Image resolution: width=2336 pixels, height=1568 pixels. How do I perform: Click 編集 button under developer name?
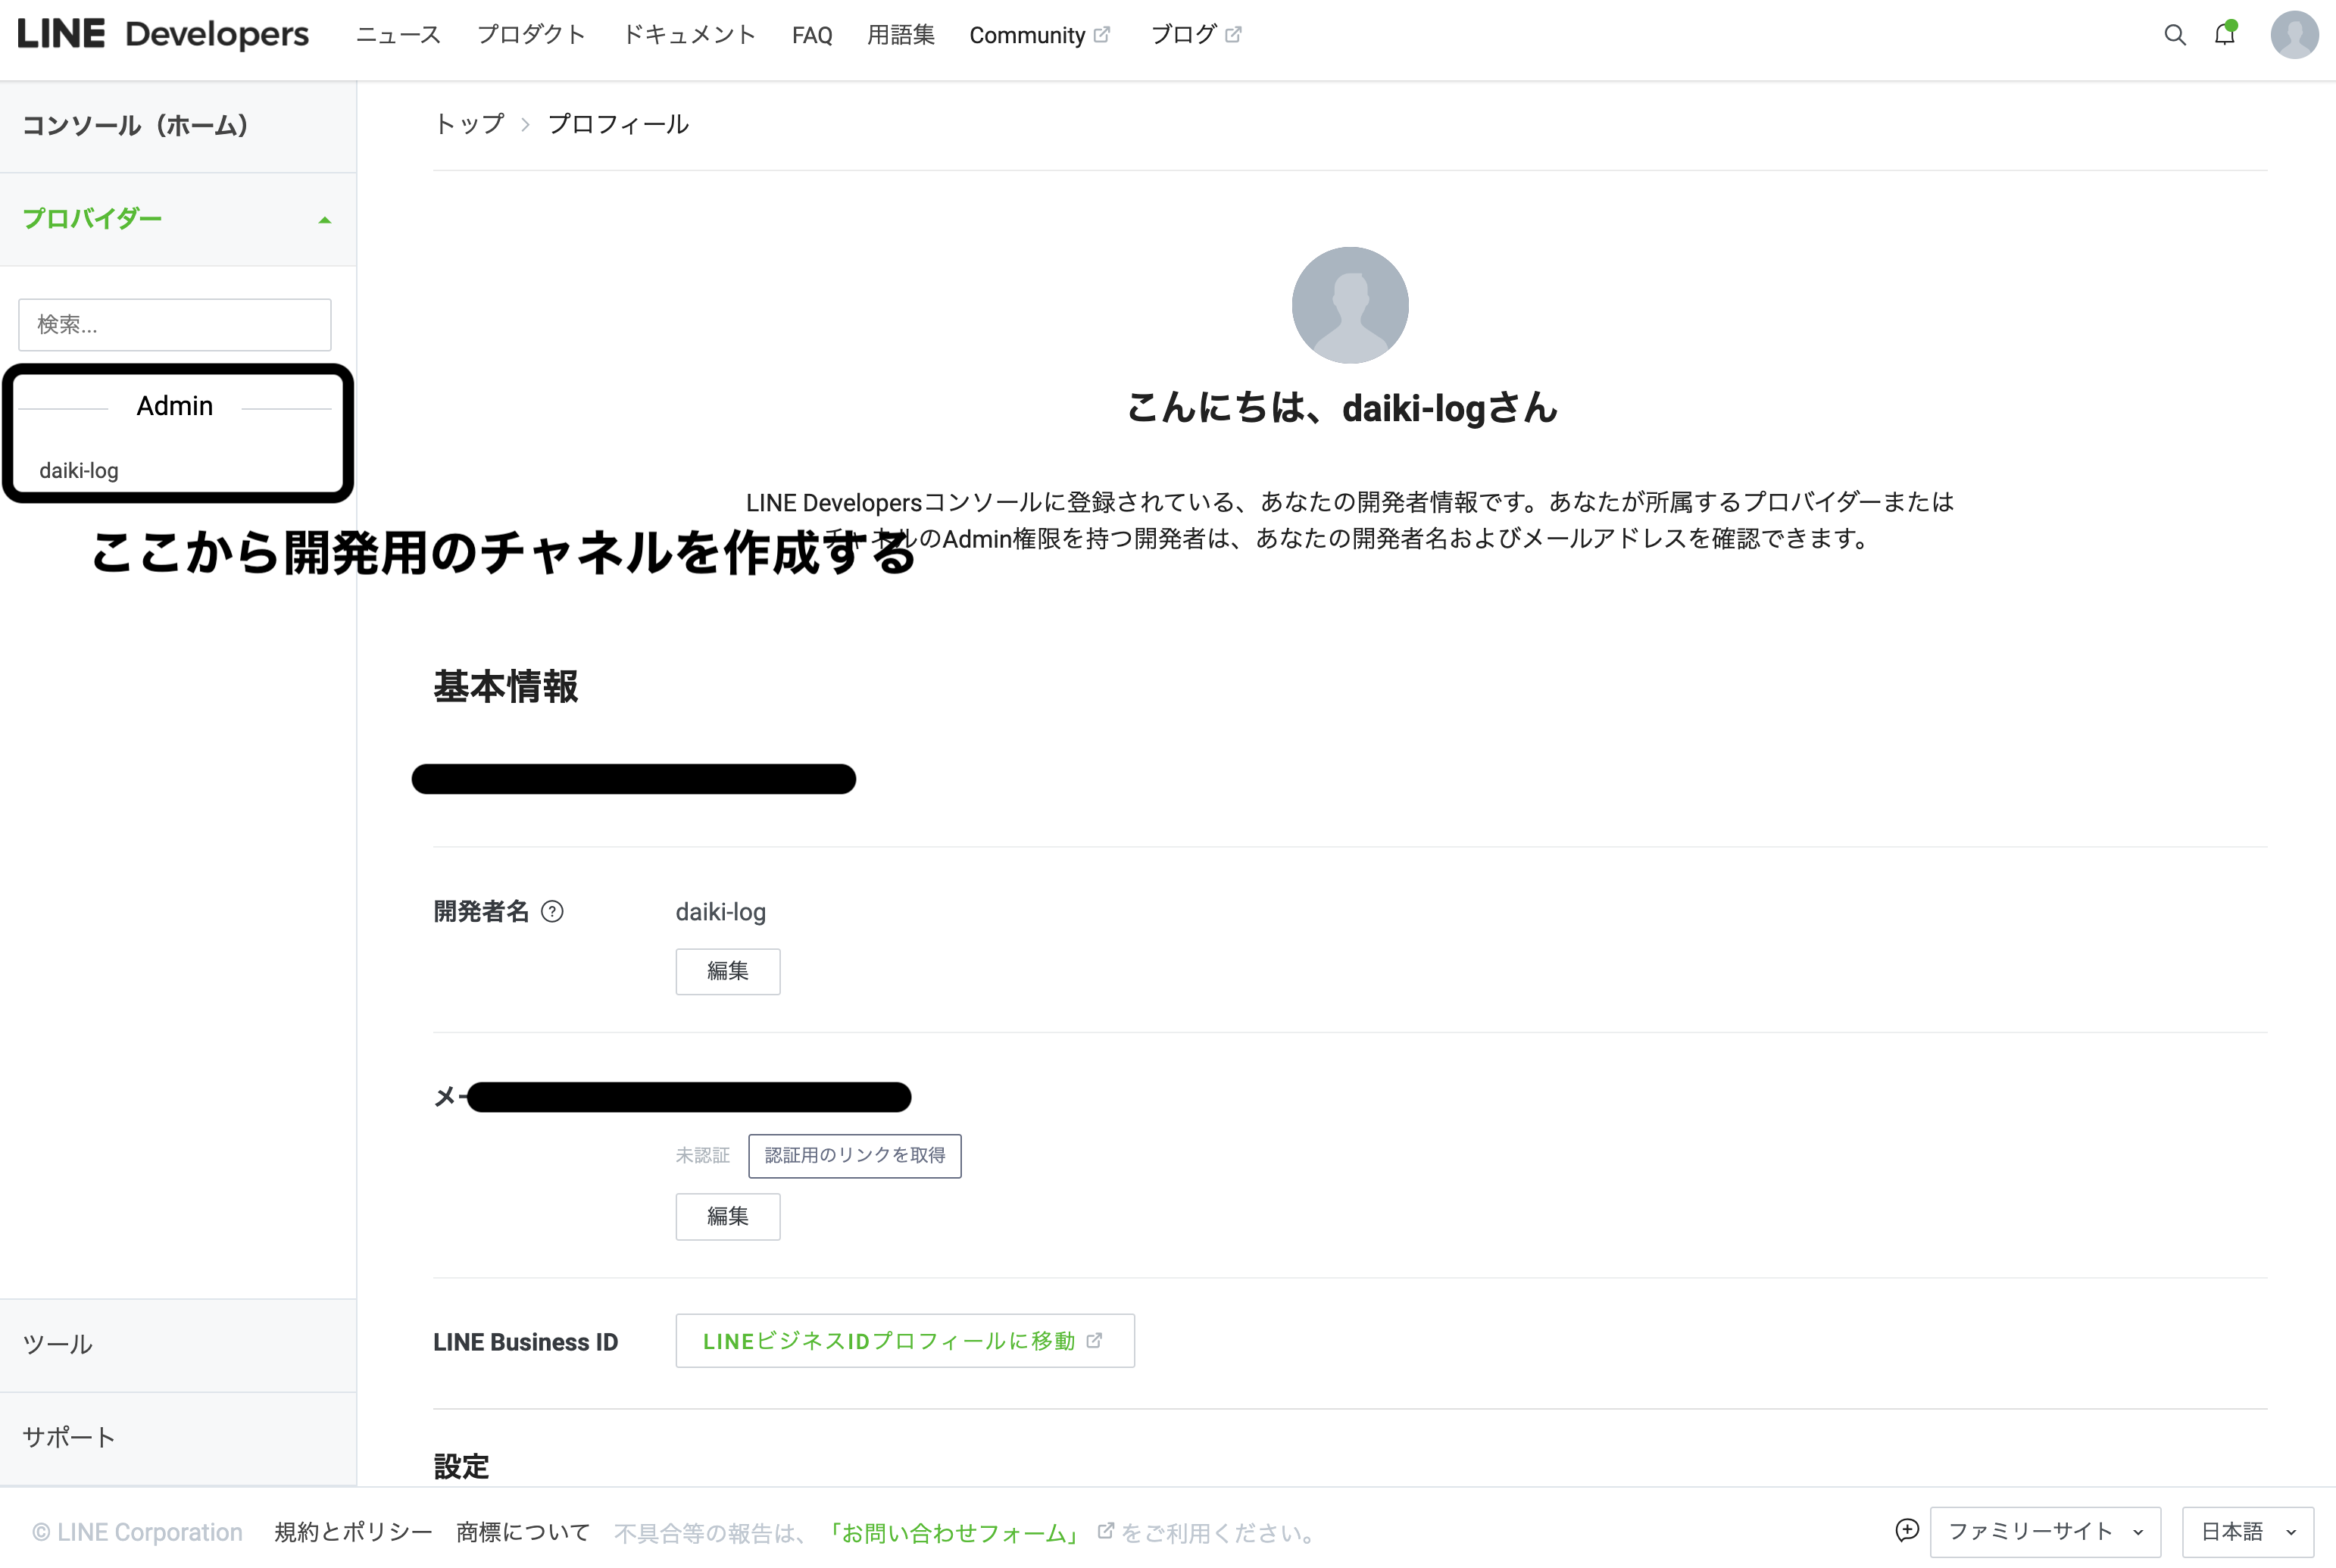pyautogui.click(x=728, y=971)
